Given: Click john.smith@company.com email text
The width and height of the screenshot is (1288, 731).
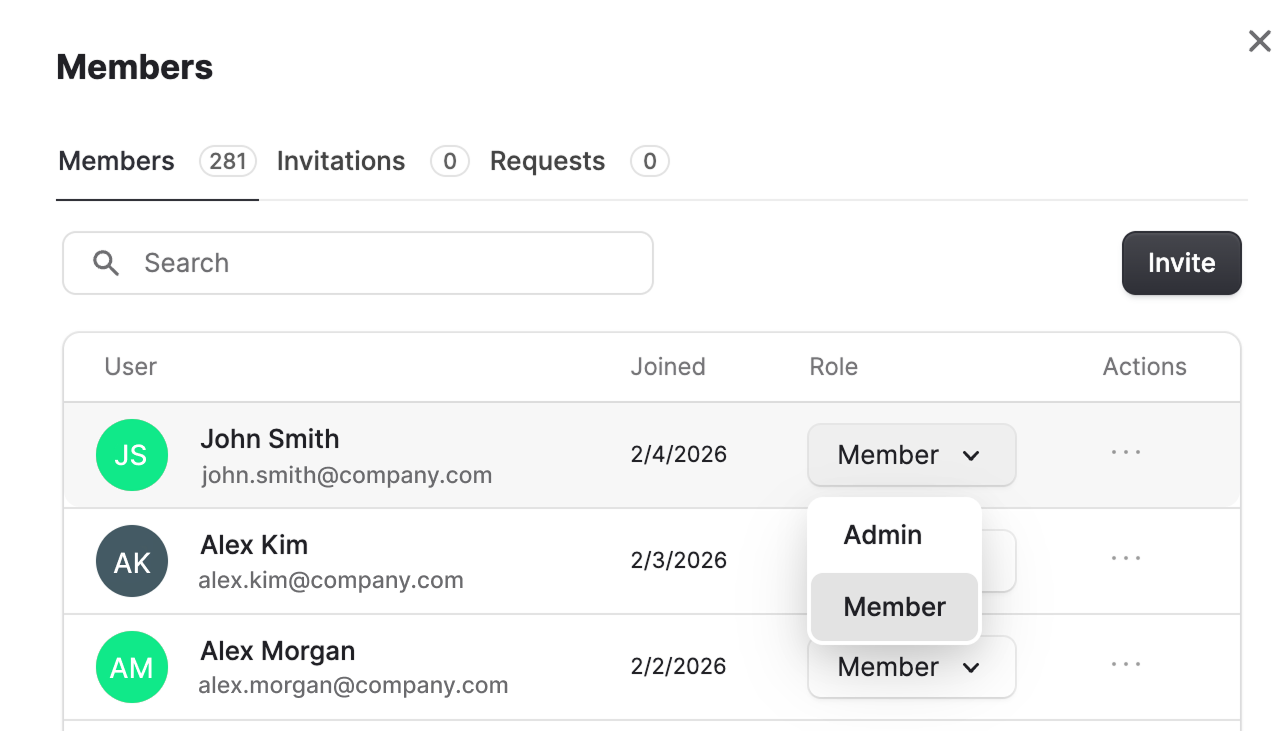Looking at the screenshot, I should 347,475.
